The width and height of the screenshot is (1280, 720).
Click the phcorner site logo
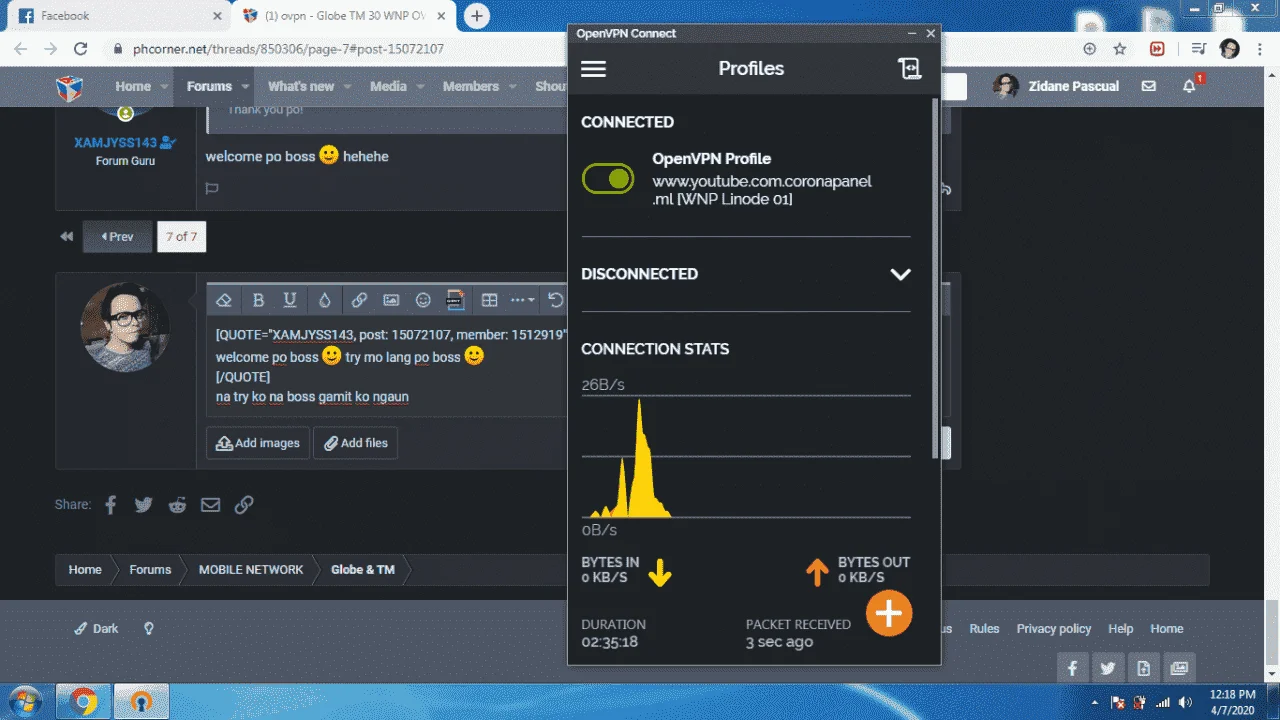pyautogui.click(x=69, y=87)
